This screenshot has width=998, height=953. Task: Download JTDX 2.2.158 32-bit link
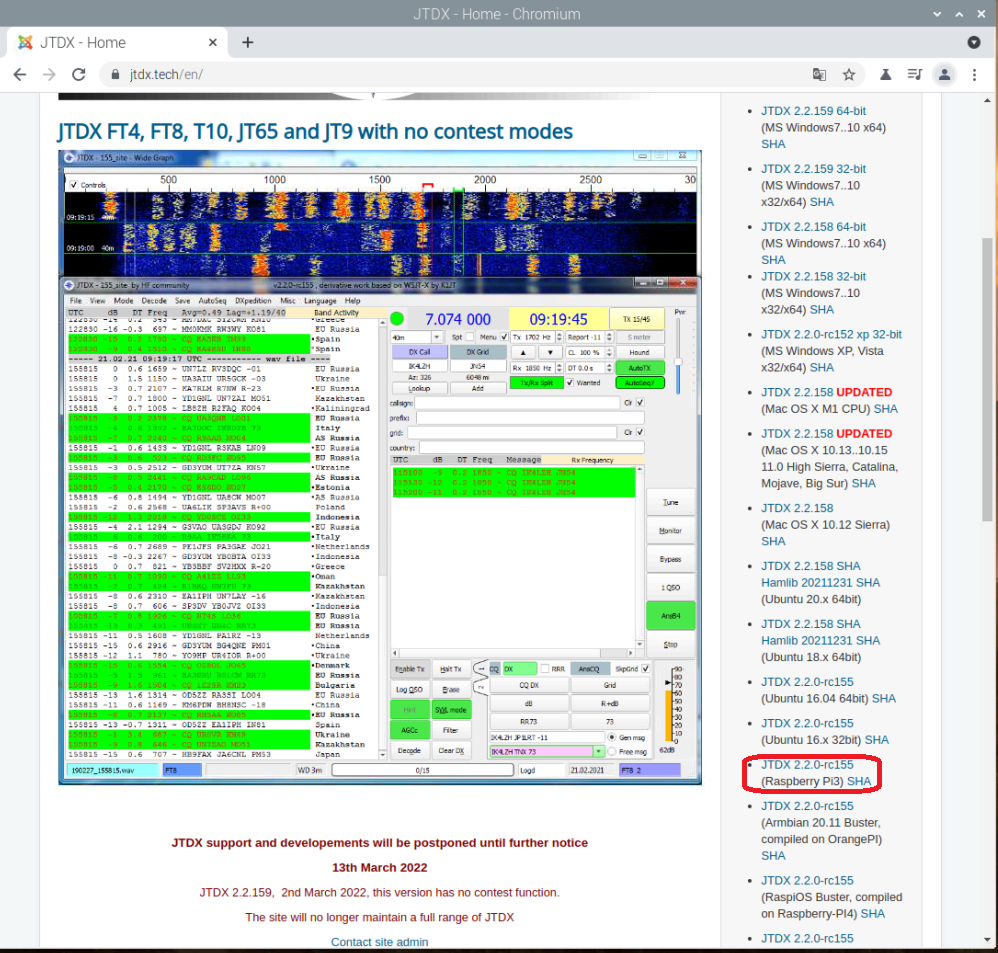813,276
